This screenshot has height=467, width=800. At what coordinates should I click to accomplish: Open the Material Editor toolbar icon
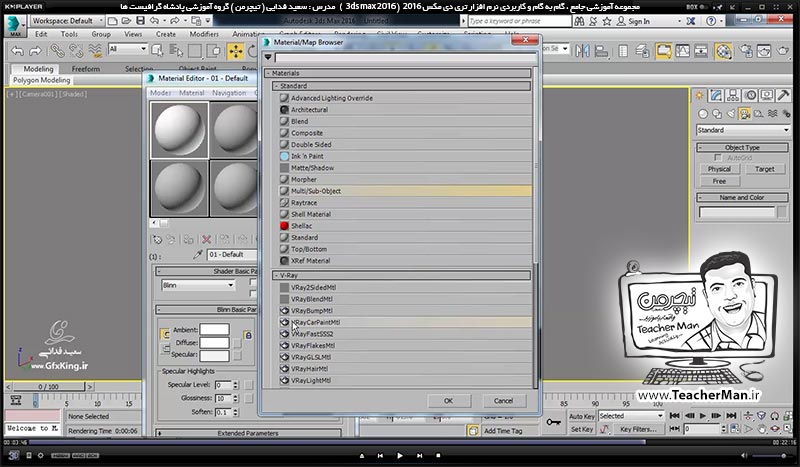click(x=723, y=51)
